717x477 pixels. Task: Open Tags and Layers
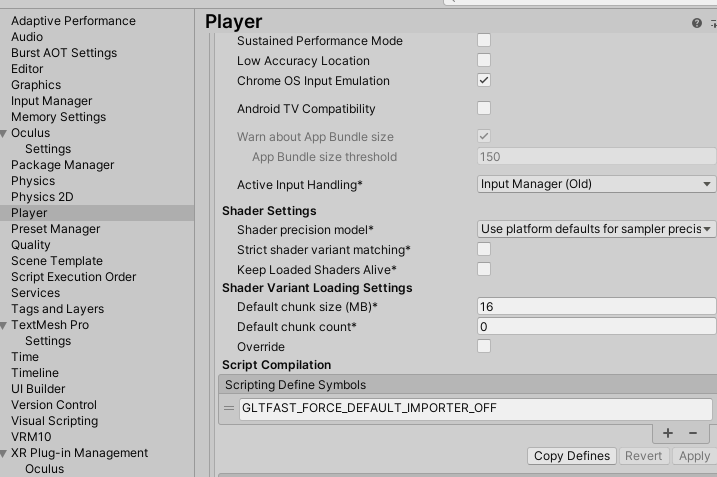pyautogui.click(x=58, y=309)
